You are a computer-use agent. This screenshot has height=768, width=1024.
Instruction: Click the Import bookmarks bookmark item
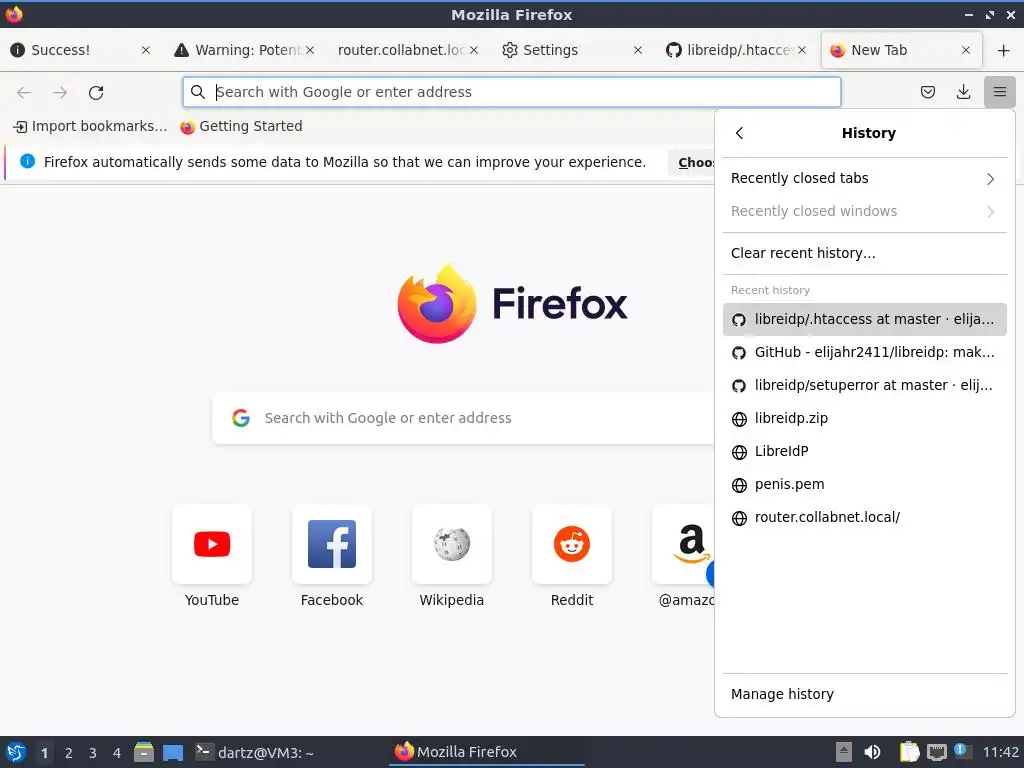point(90,127)
